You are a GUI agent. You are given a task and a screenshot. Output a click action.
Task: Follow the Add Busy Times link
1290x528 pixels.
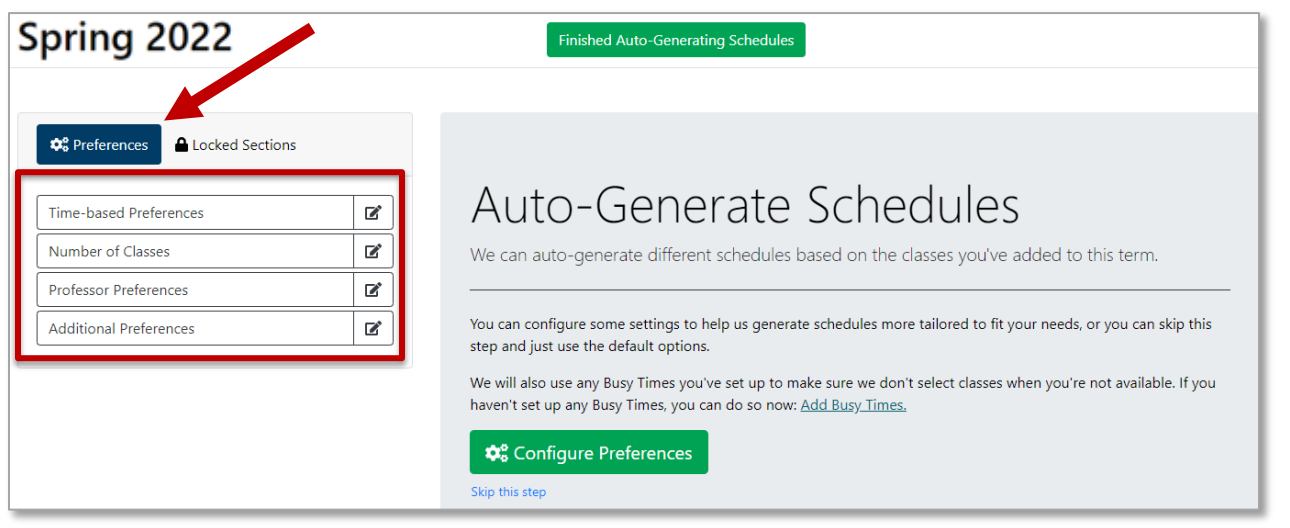853,405
